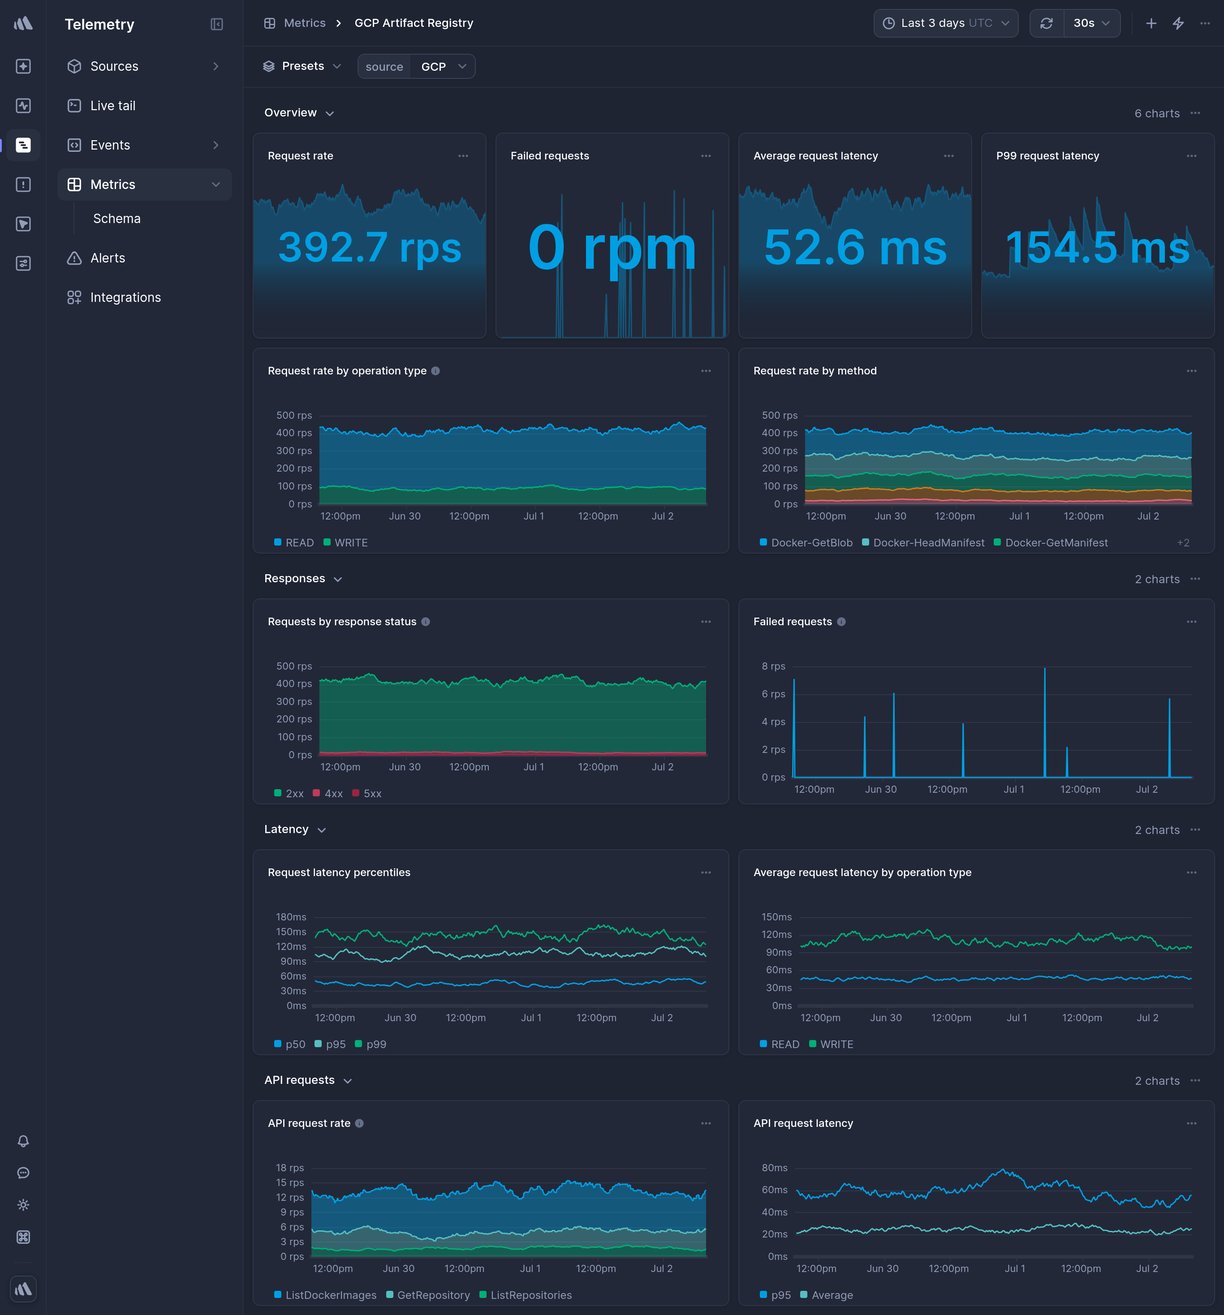Open the command key icon in left rail
The image size is (1224, 1315).
click(x=23, y=1237)
